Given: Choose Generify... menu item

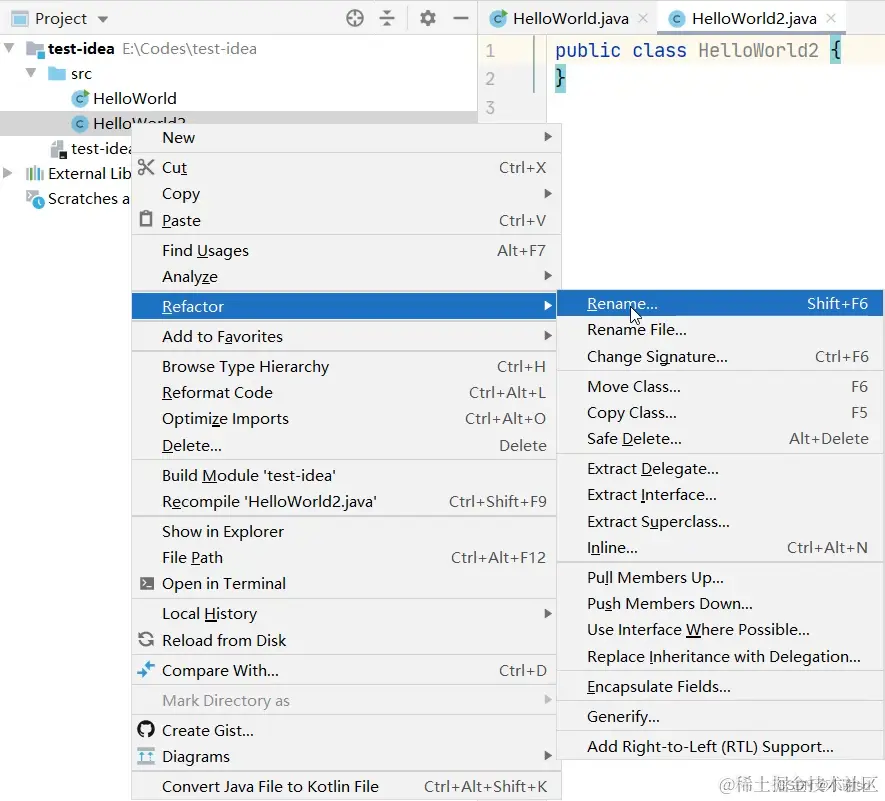Looking at the screenshot, I should pos(720,716).
